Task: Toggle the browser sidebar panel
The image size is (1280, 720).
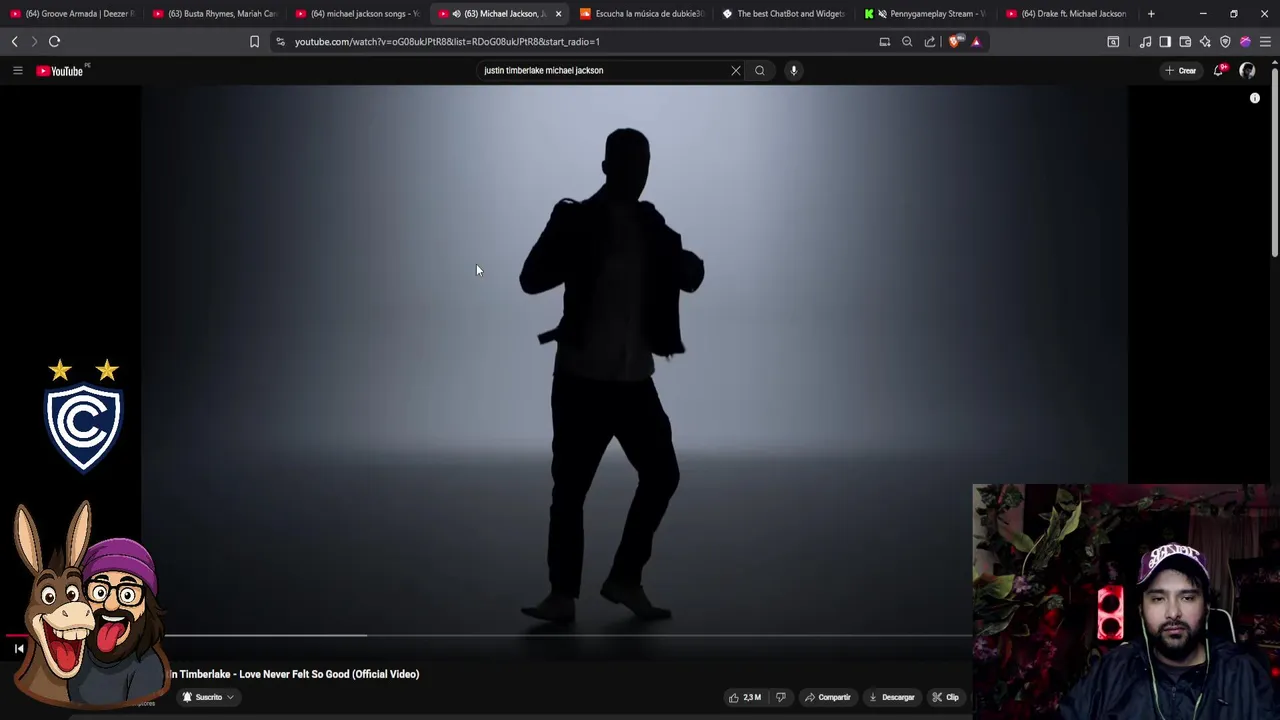Action: pos(1165,41)
